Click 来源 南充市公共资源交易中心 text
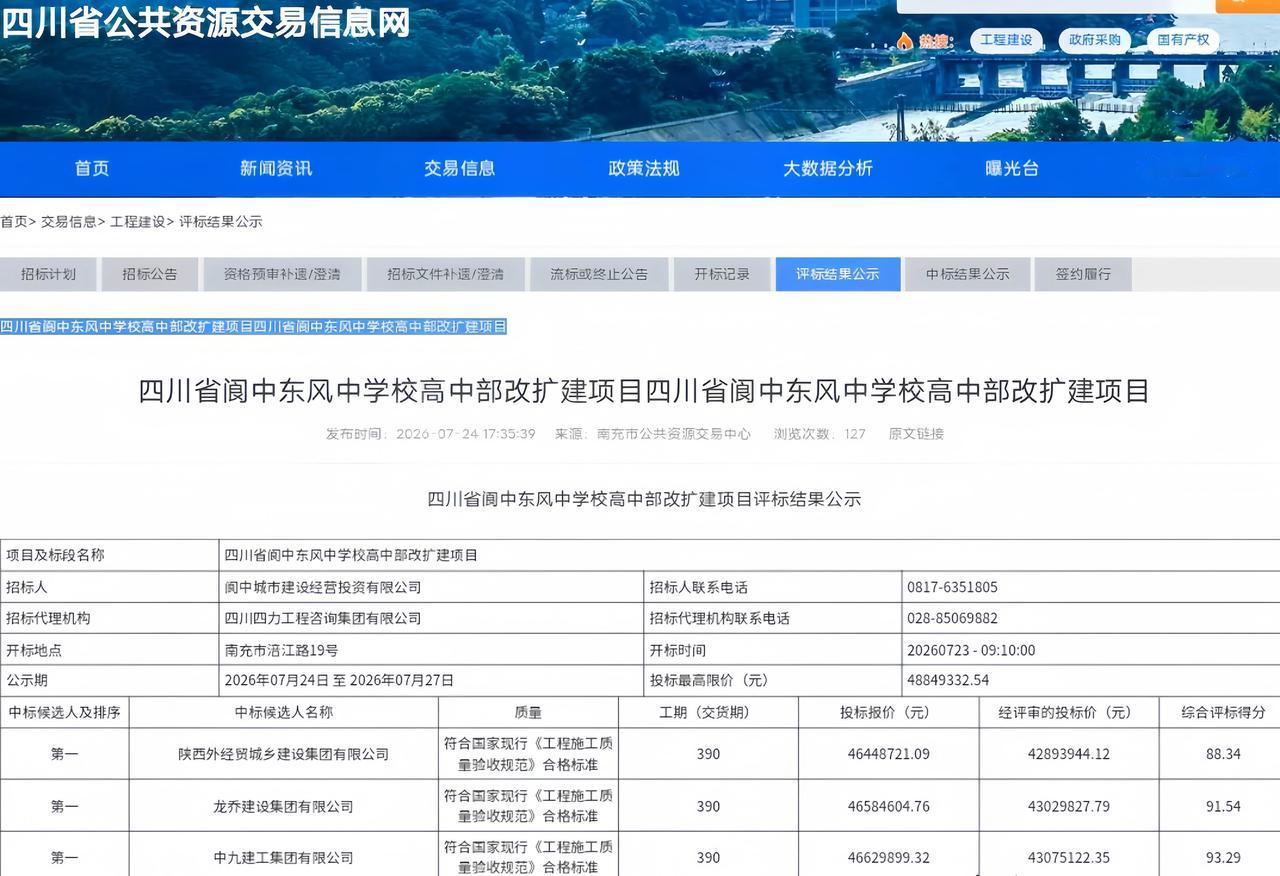The width and height of the screenshot is (1280, 876). 653,434
